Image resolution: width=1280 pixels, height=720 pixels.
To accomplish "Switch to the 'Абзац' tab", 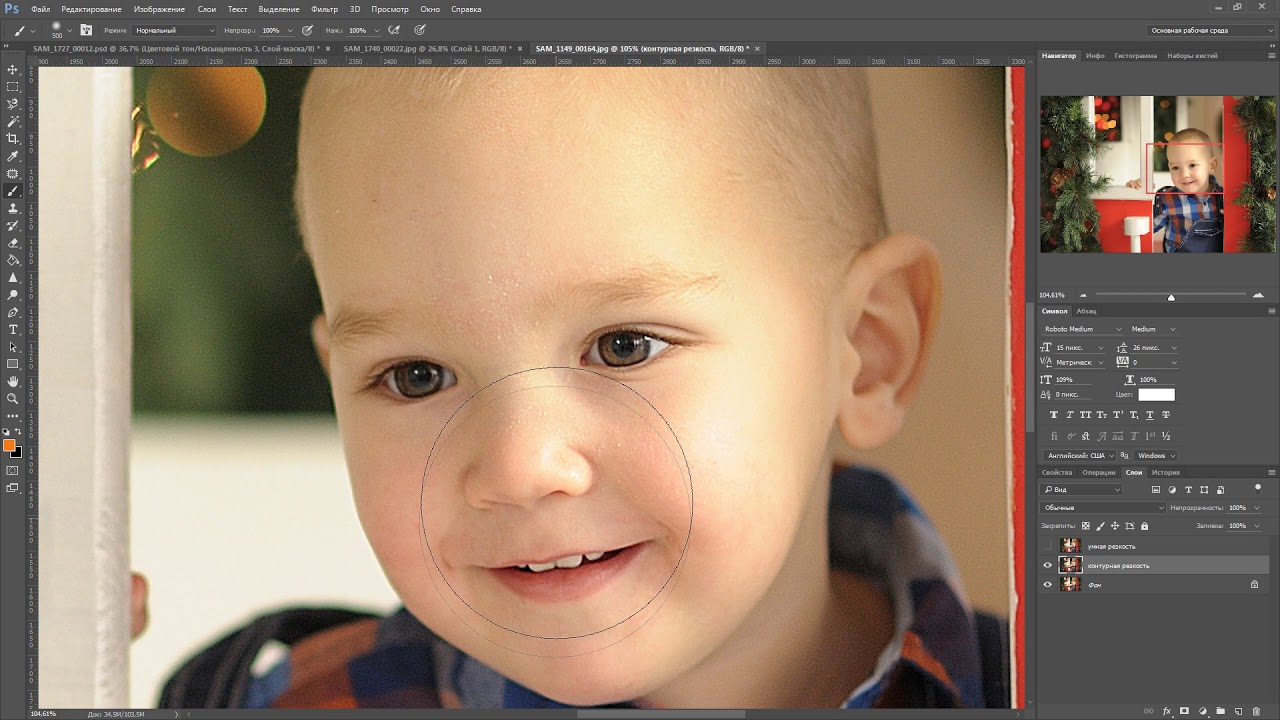I will tap(1086, 311).
